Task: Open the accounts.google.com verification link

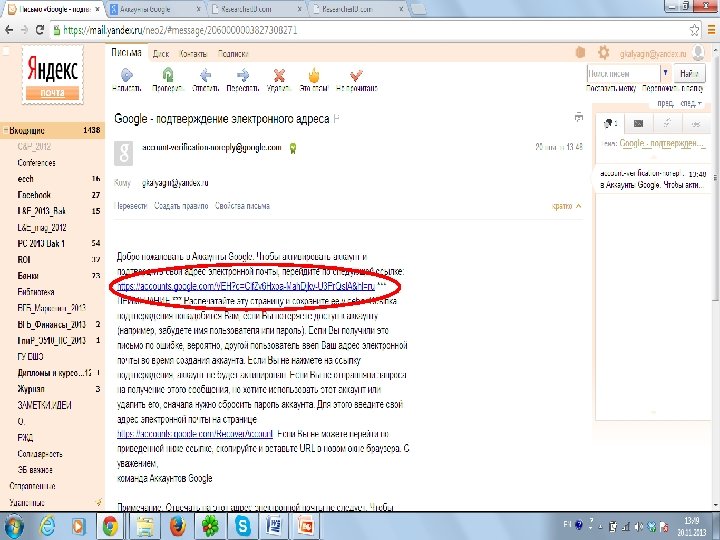Action: point(246,286)
